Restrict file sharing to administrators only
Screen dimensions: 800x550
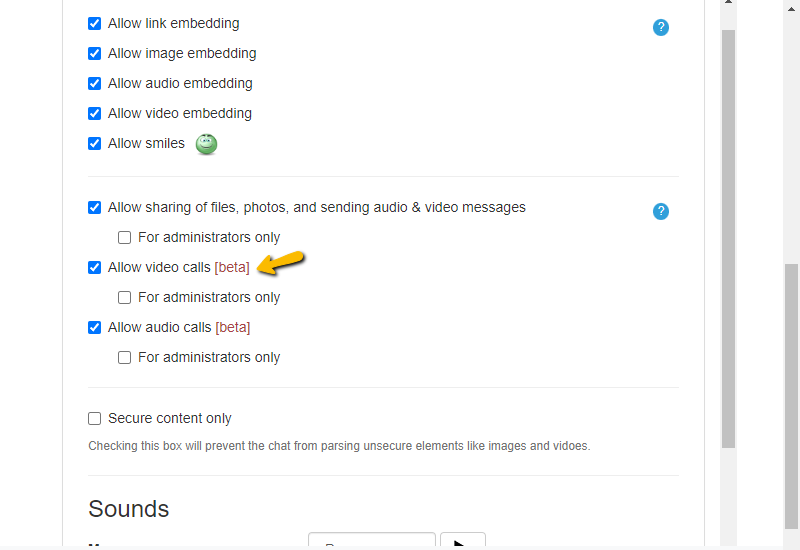click(124, 238)
